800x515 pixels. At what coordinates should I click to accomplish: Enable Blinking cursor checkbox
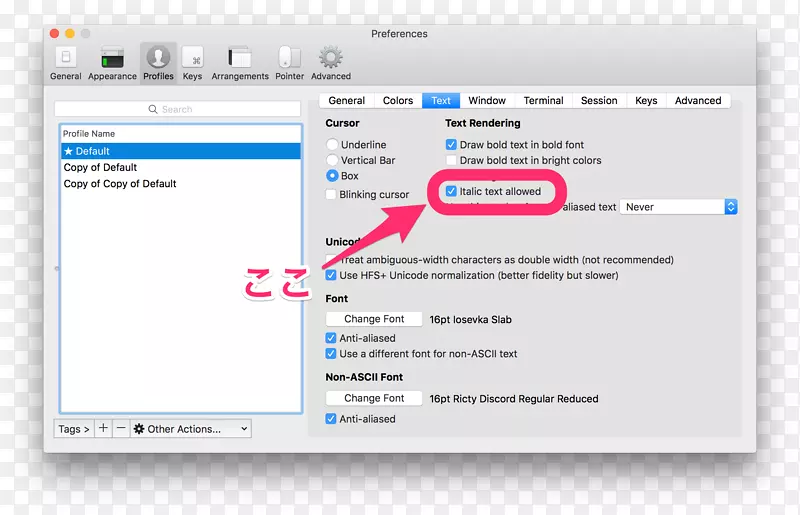(332, 195)
